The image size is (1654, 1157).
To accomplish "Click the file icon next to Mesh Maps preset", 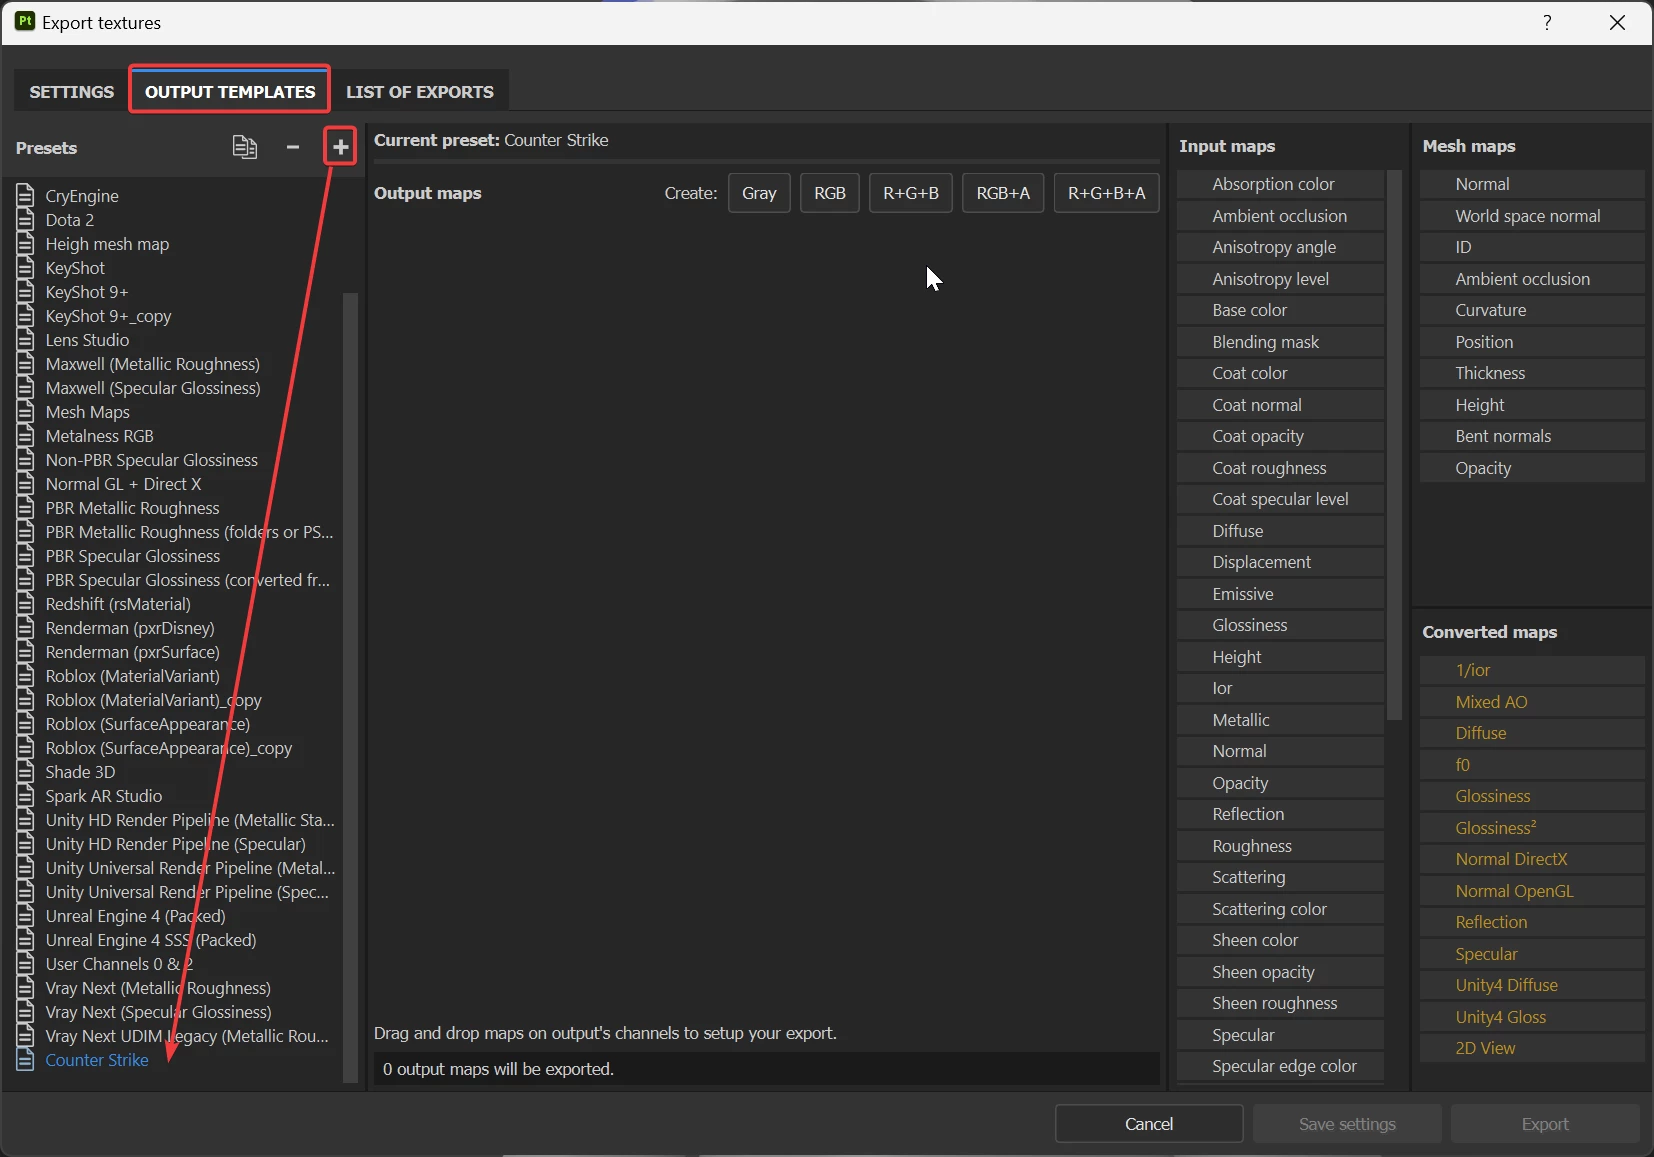I will coord(26,412).
